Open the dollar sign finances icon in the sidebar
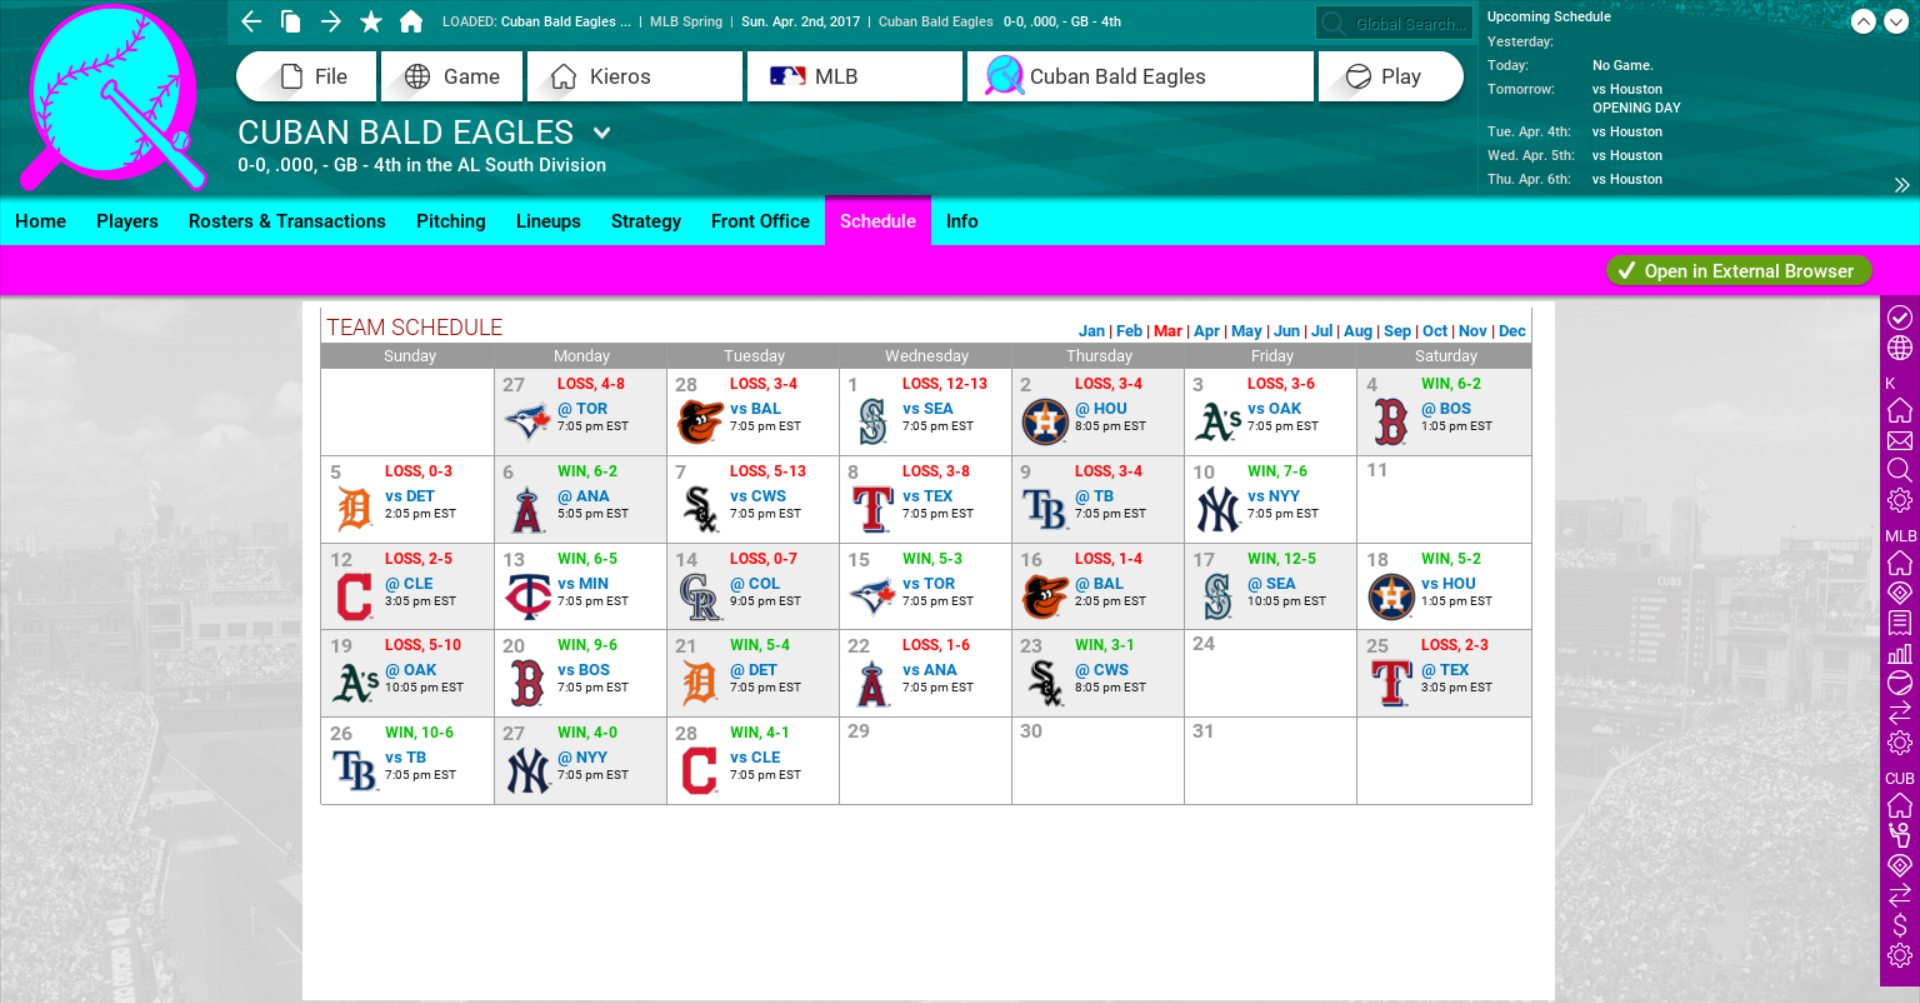 point(1900,925)
